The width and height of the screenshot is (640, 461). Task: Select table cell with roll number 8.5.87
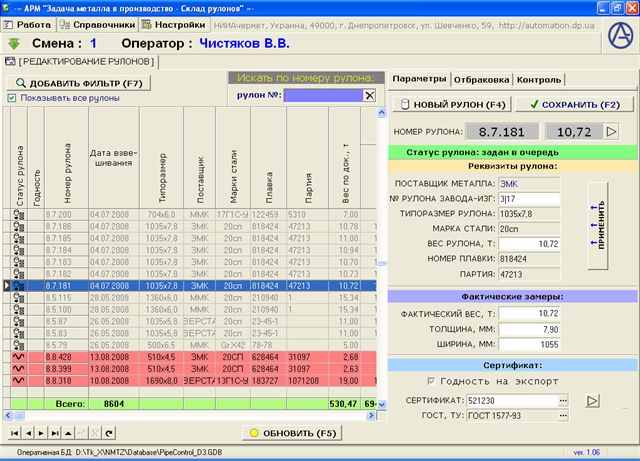67,321
